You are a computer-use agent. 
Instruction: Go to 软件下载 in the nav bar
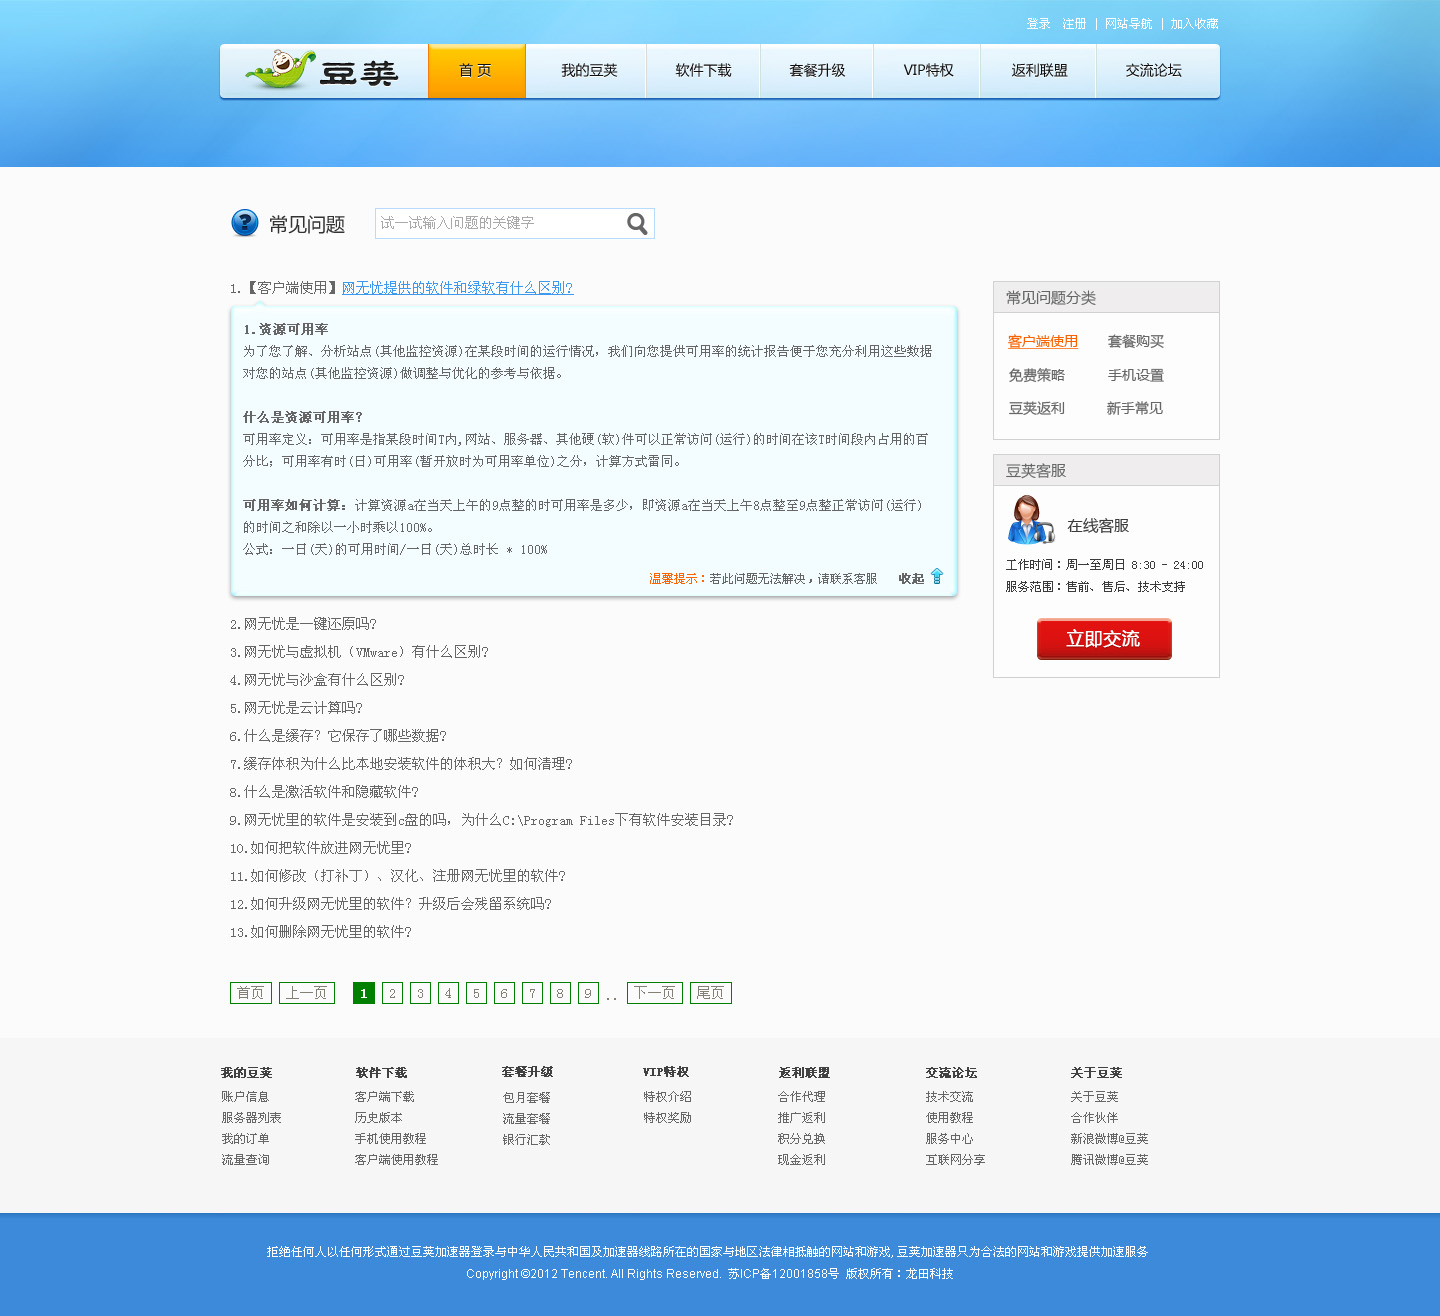pyautogui.click(x=703, y=71)
